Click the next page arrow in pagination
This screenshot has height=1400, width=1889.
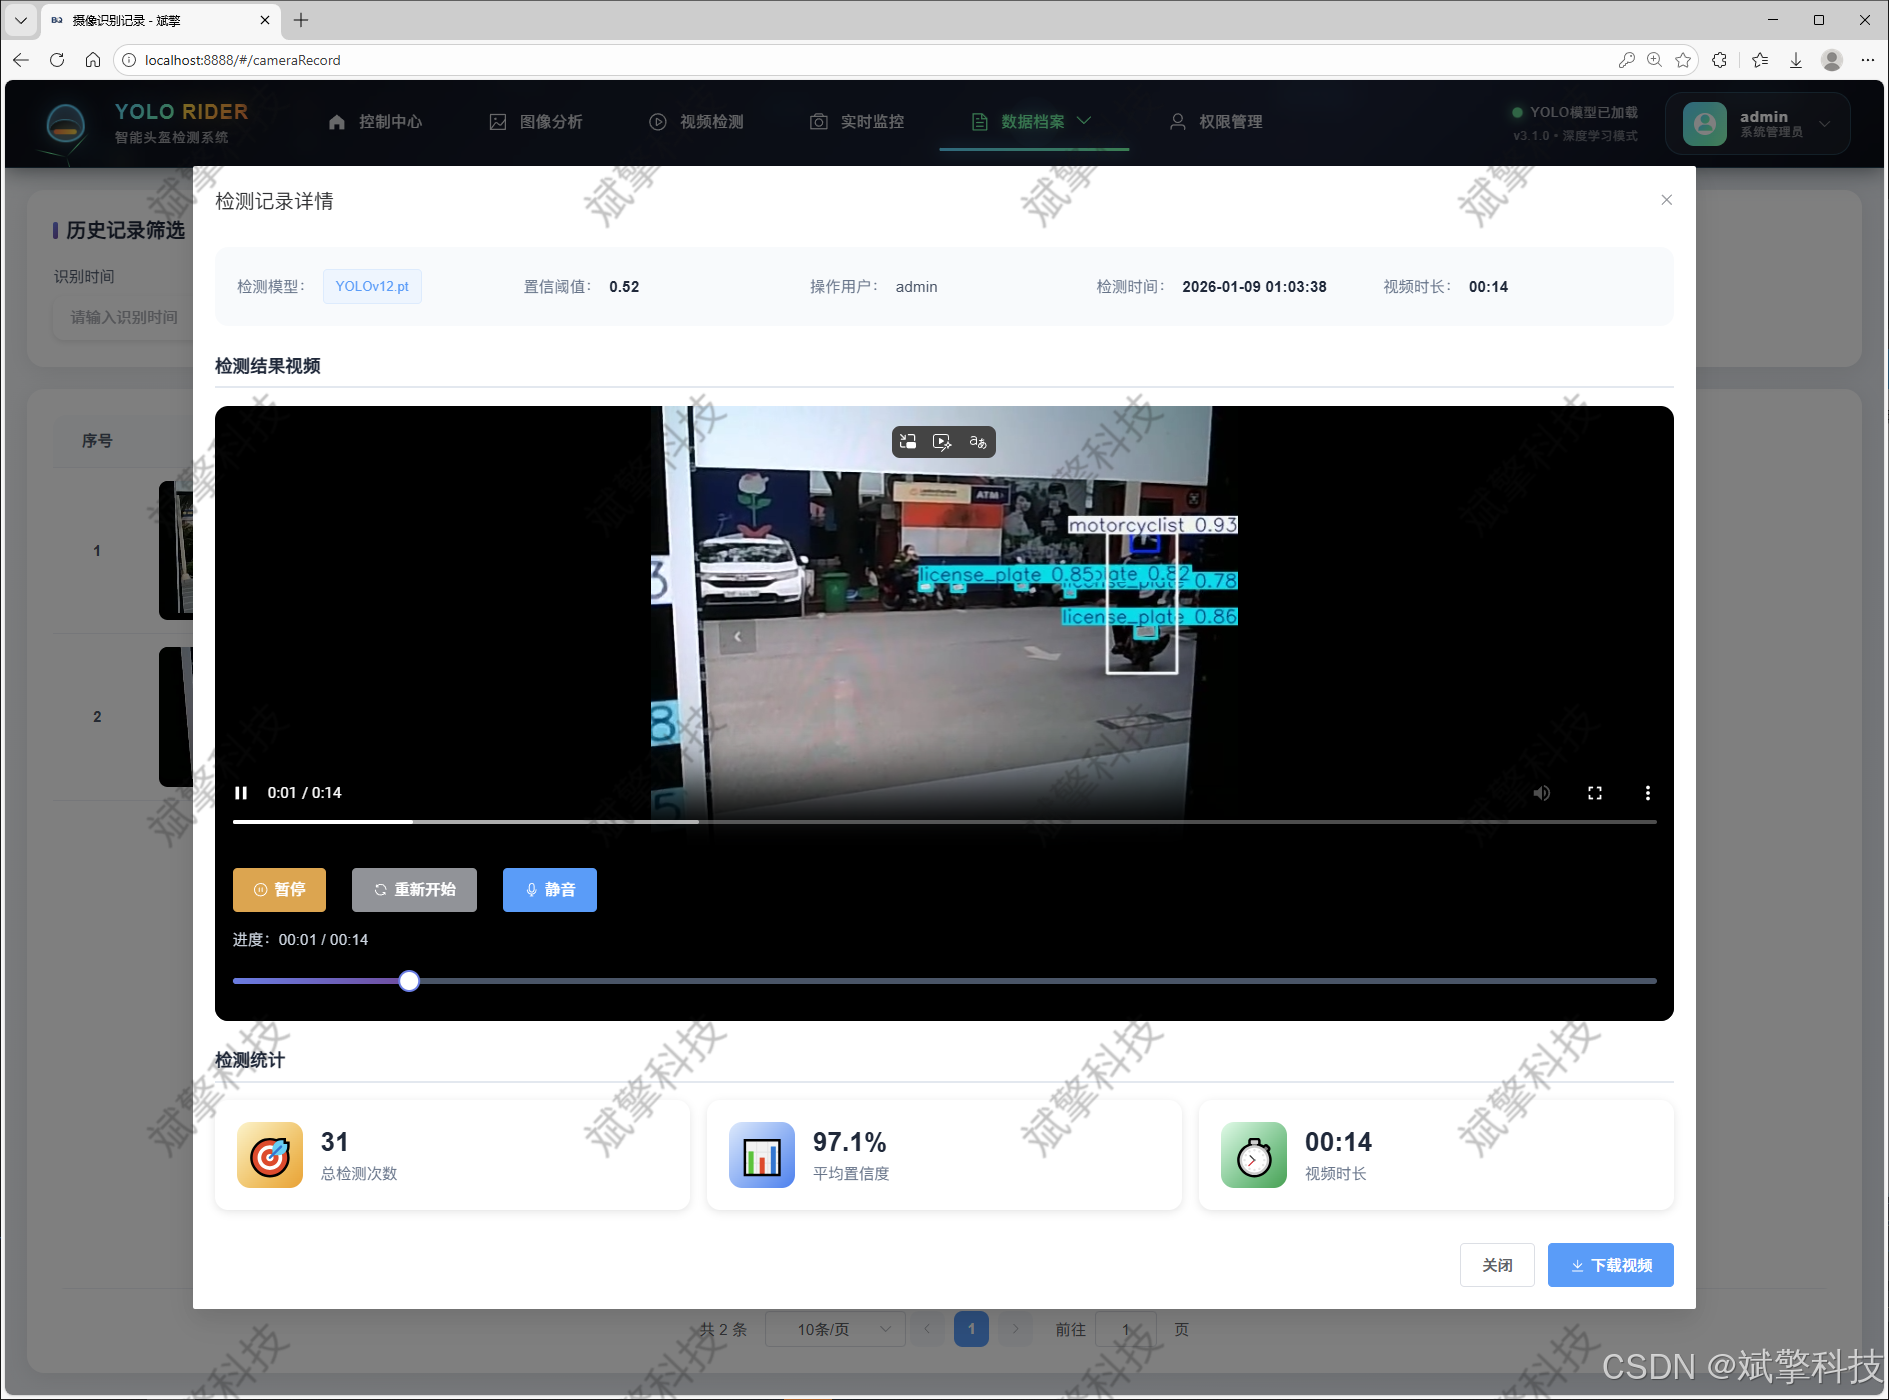coord(1015,1330)
